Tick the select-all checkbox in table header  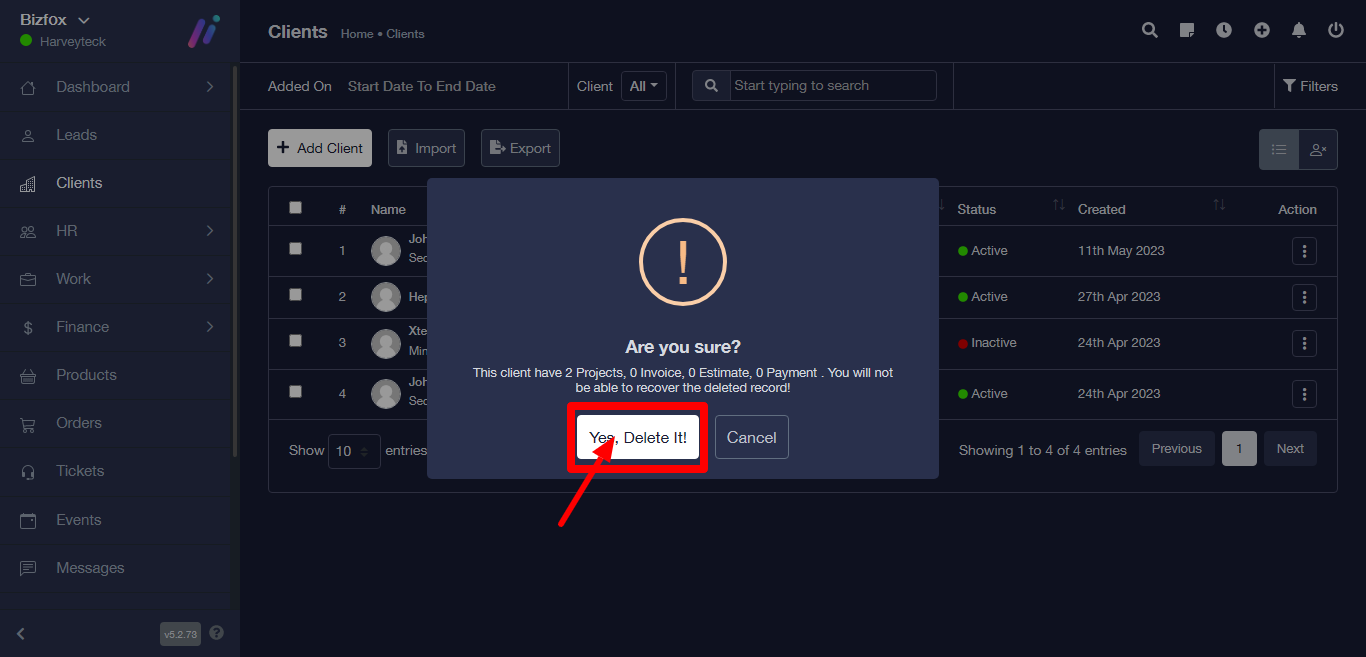(295, 208)
